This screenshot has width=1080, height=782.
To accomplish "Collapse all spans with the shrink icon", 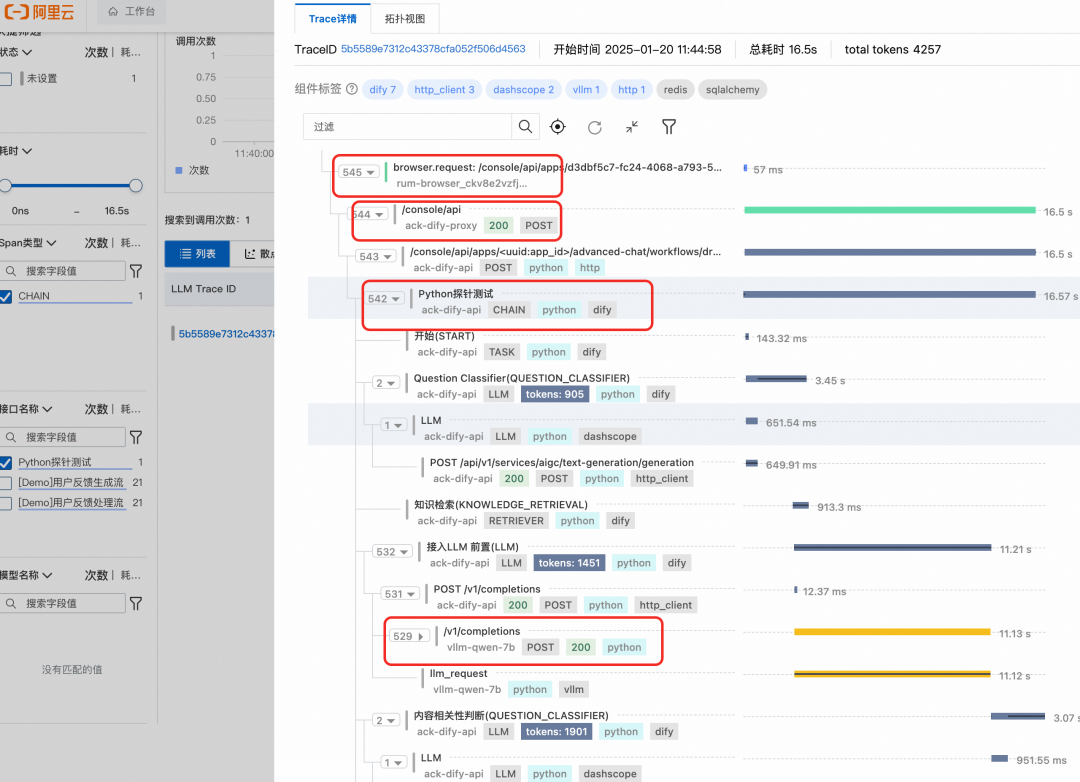I will (632, 127).
